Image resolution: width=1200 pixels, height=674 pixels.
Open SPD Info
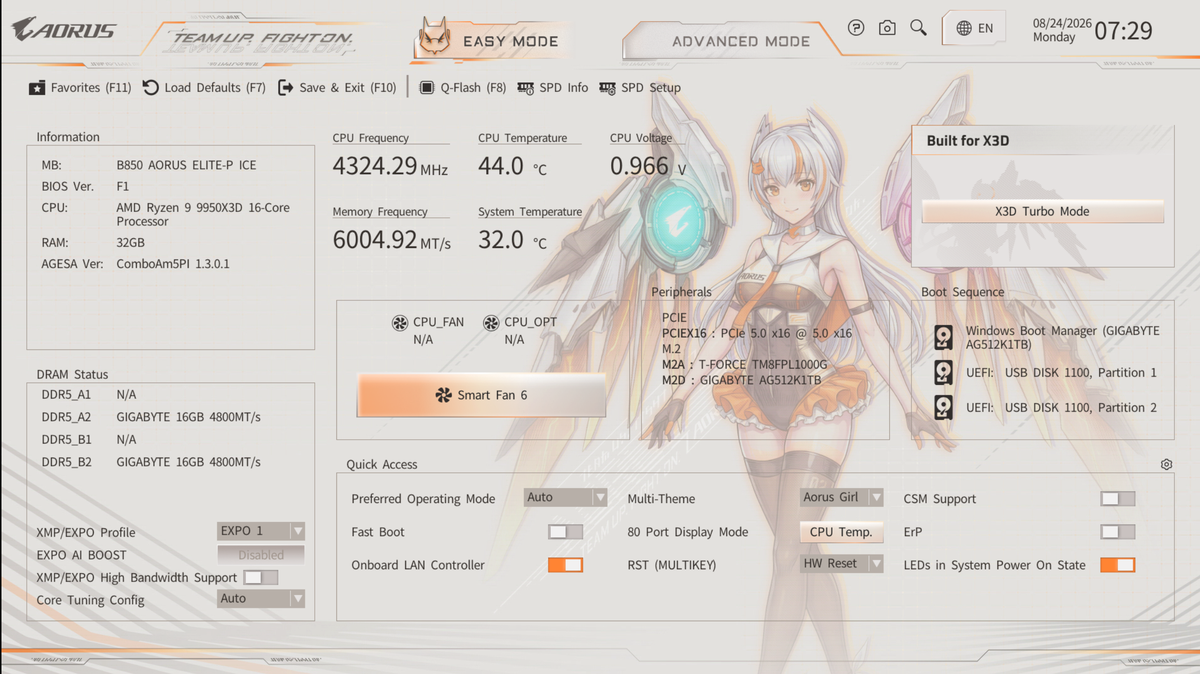tap(553, 88)
